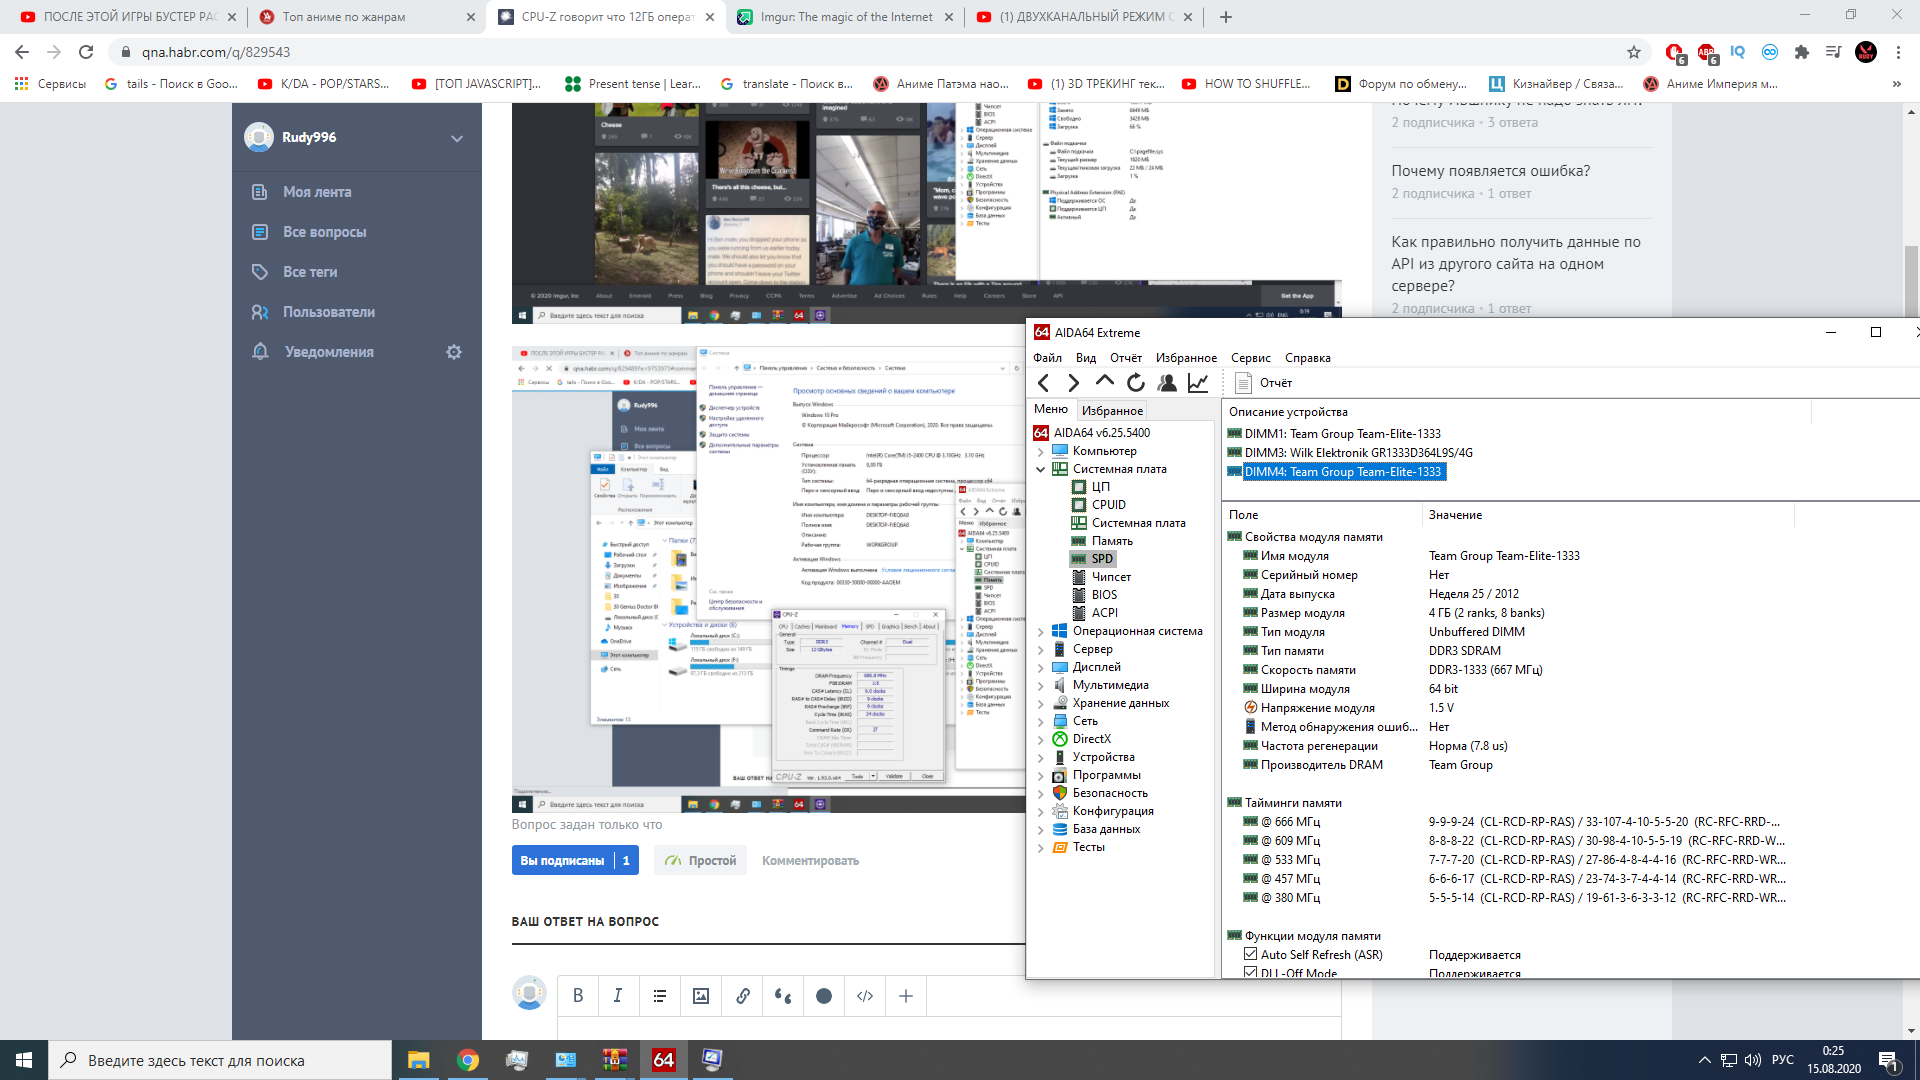Bulleted list icon in answer editor
This screenshot has width=1920, height=1080.
pyautogui.click(x=660, y=996)
